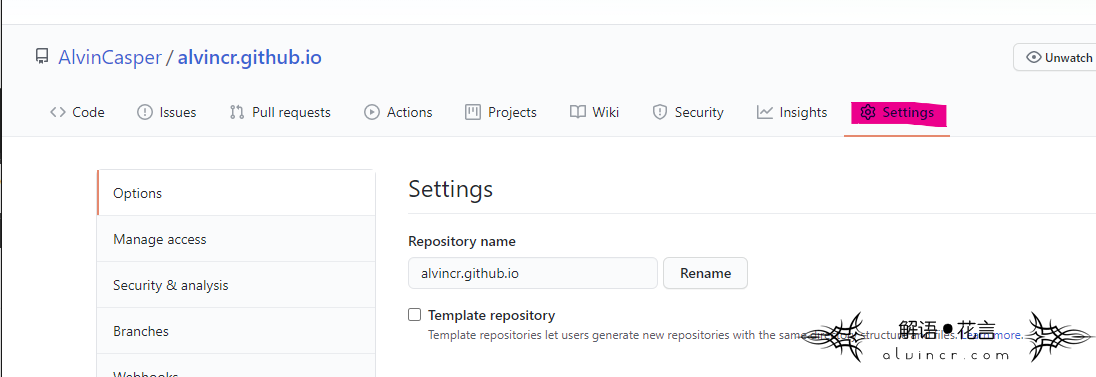The width and height of the screenshot is (1096, 377).
Task: Go to the Pull requests tab
Action: click(280, 112)
